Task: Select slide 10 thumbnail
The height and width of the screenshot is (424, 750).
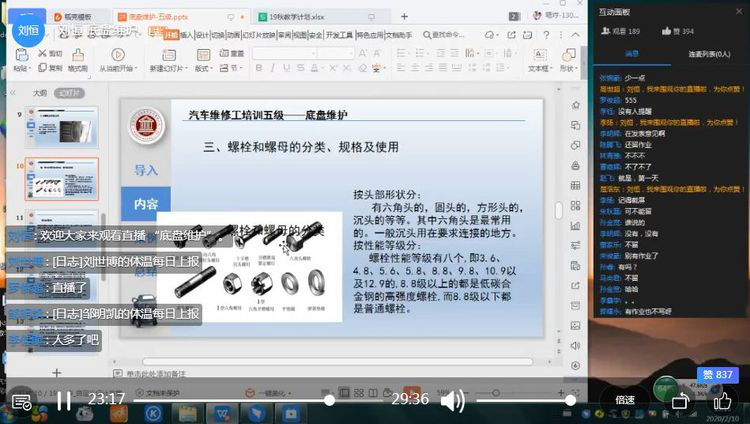Action: [62, 179]
